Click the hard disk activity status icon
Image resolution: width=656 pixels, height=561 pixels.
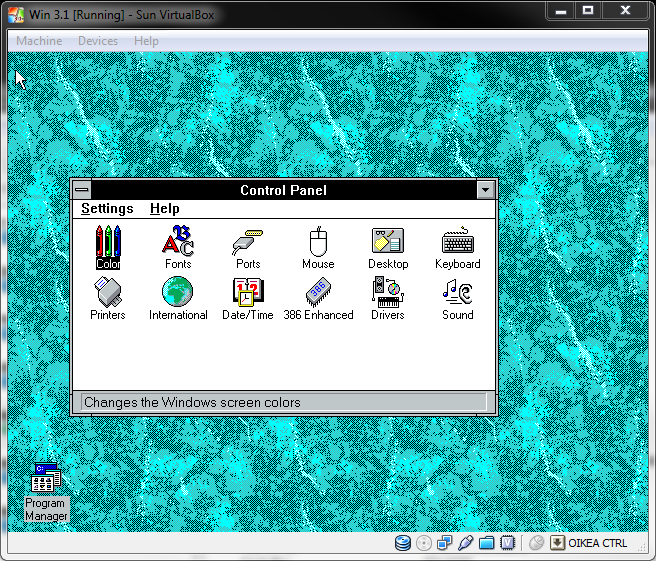coord(402,543)
